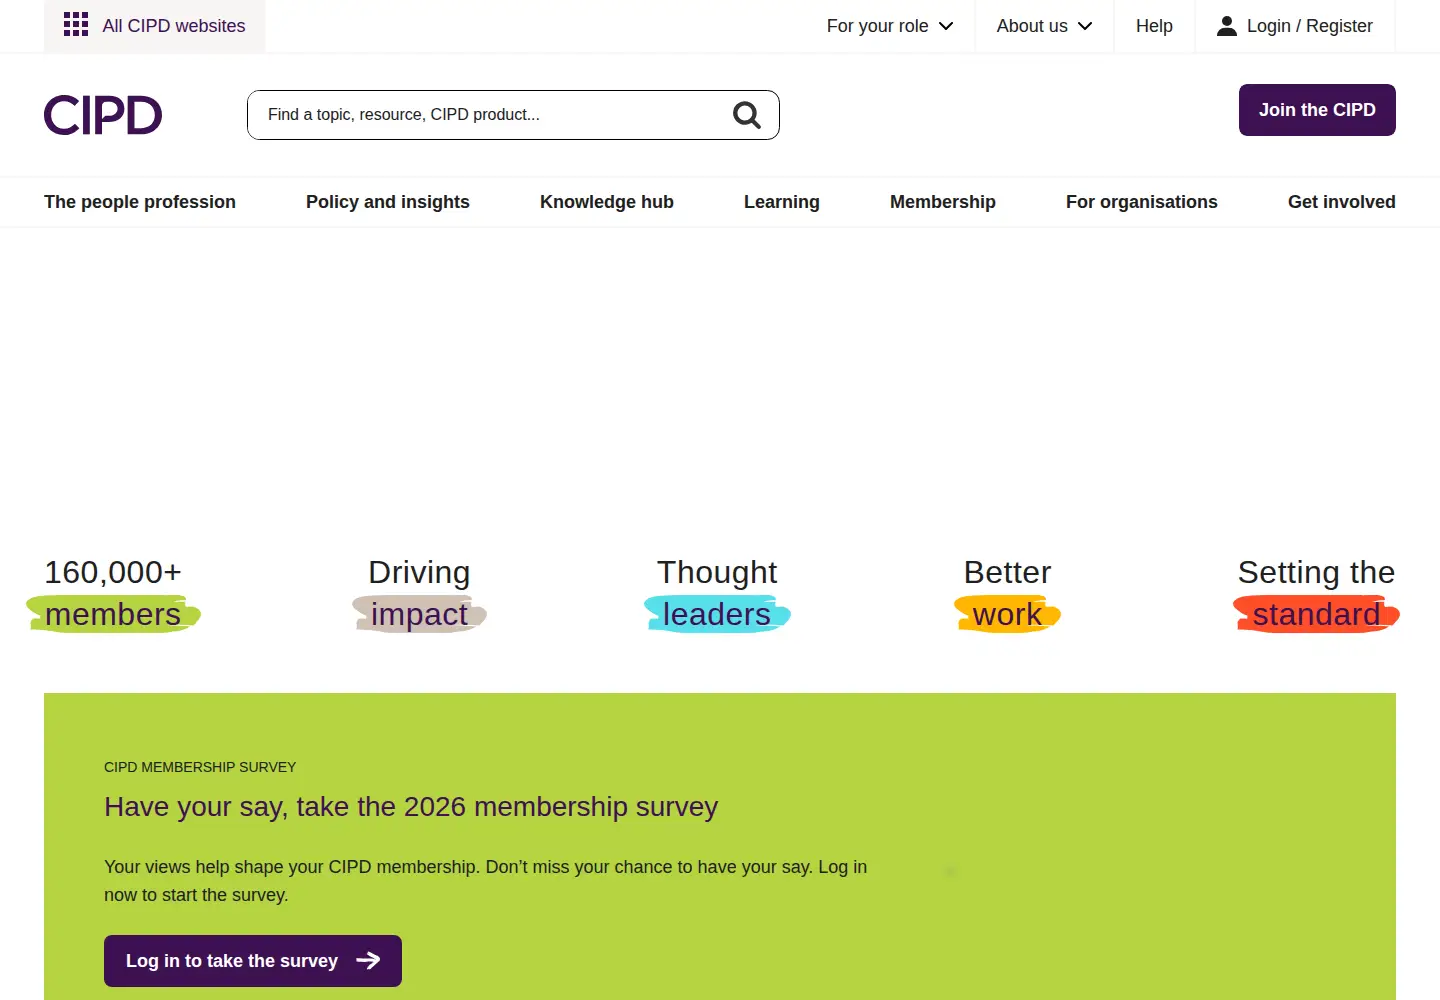Open The people profession menu
1440x1000 pixels.
pos(140,202)
